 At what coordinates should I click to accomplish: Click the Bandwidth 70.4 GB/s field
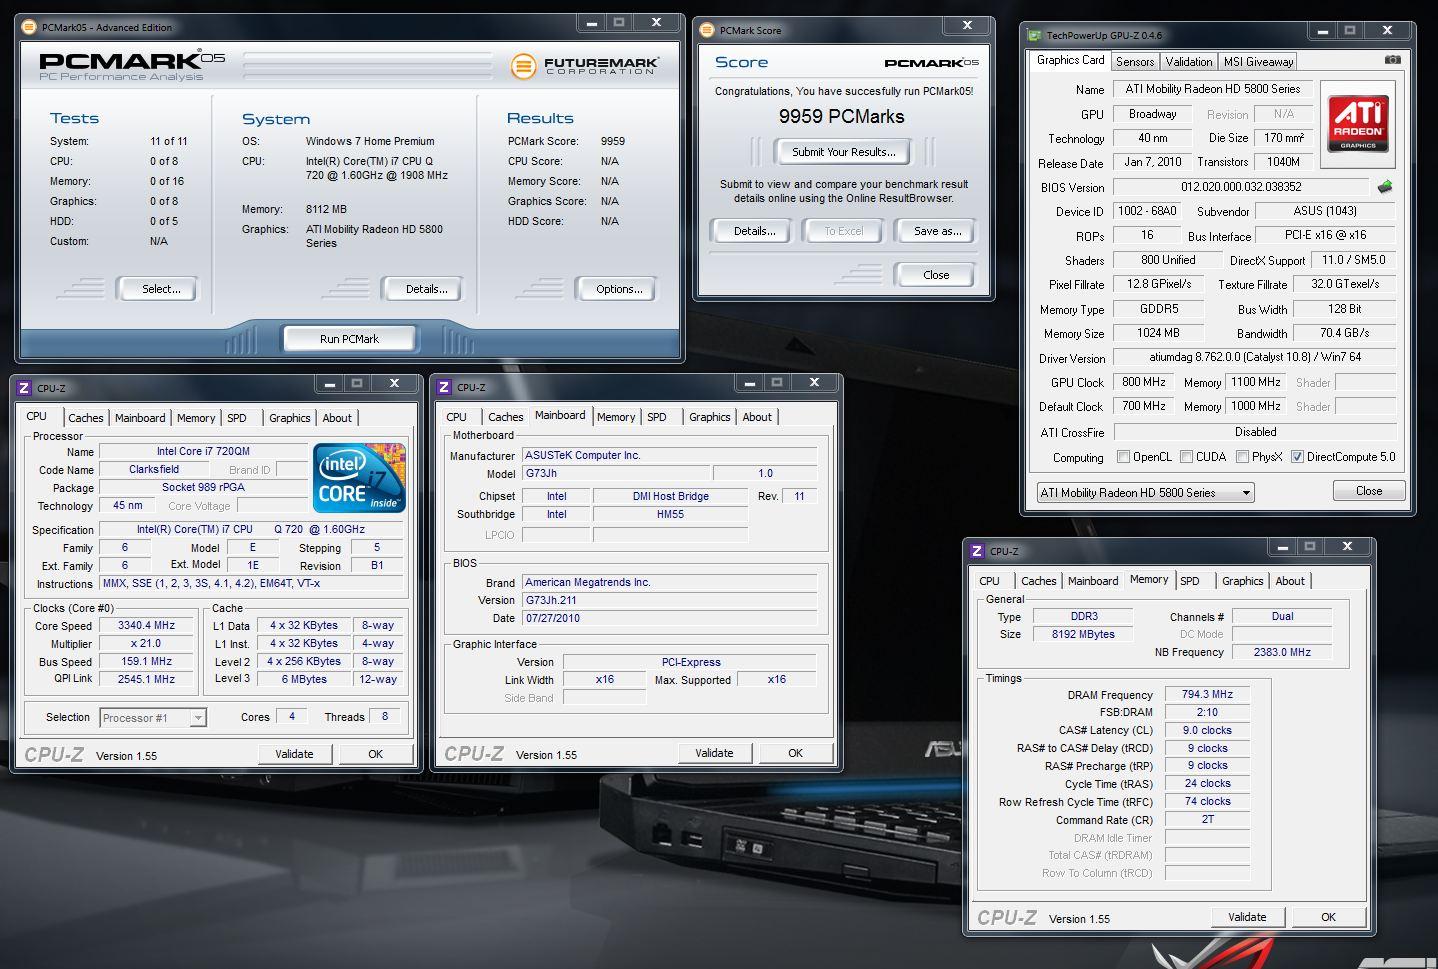pyautogui.click(x=1344, y=333)
